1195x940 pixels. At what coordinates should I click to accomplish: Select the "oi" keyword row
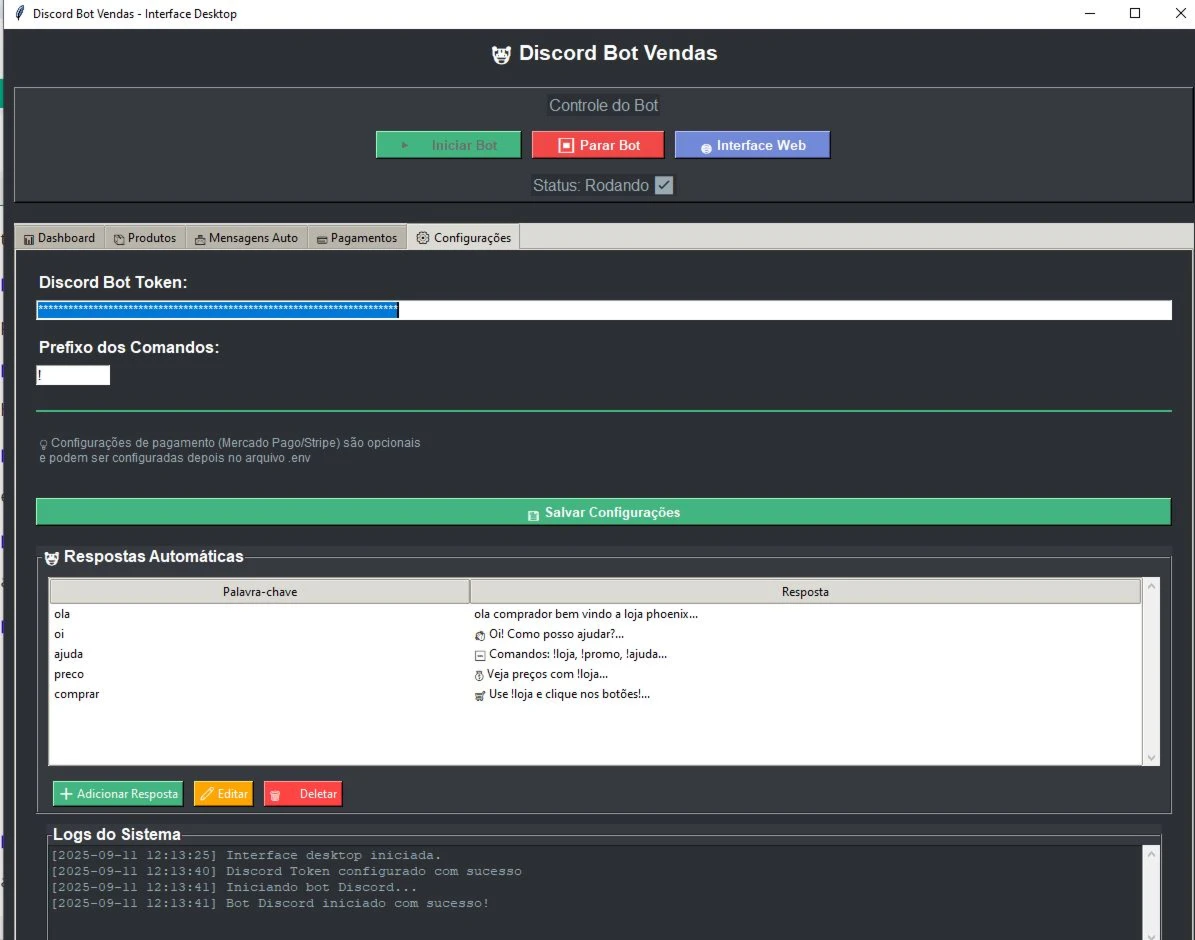(x=59, y=634)
